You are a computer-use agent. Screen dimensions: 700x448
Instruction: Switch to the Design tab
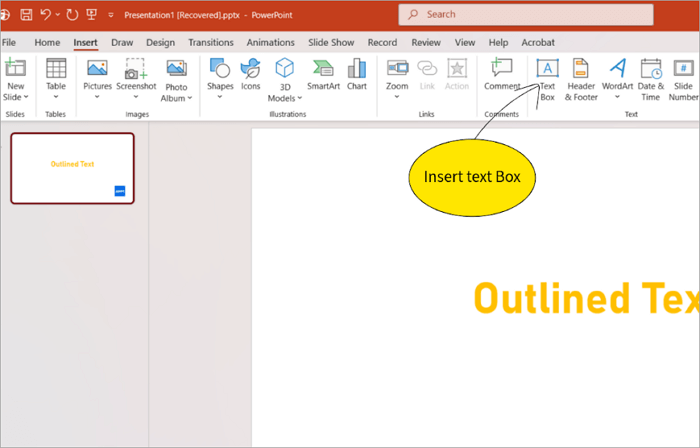tap(160, 43)
